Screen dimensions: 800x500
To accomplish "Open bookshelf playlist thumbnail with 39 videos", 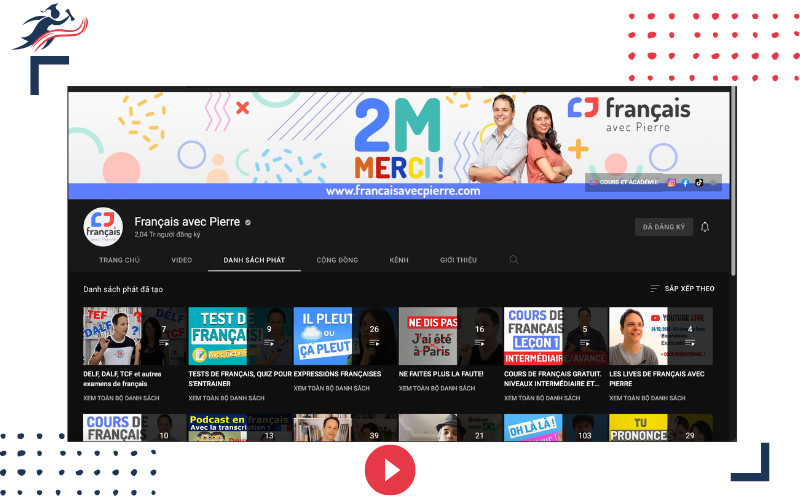I will [345, 428].
